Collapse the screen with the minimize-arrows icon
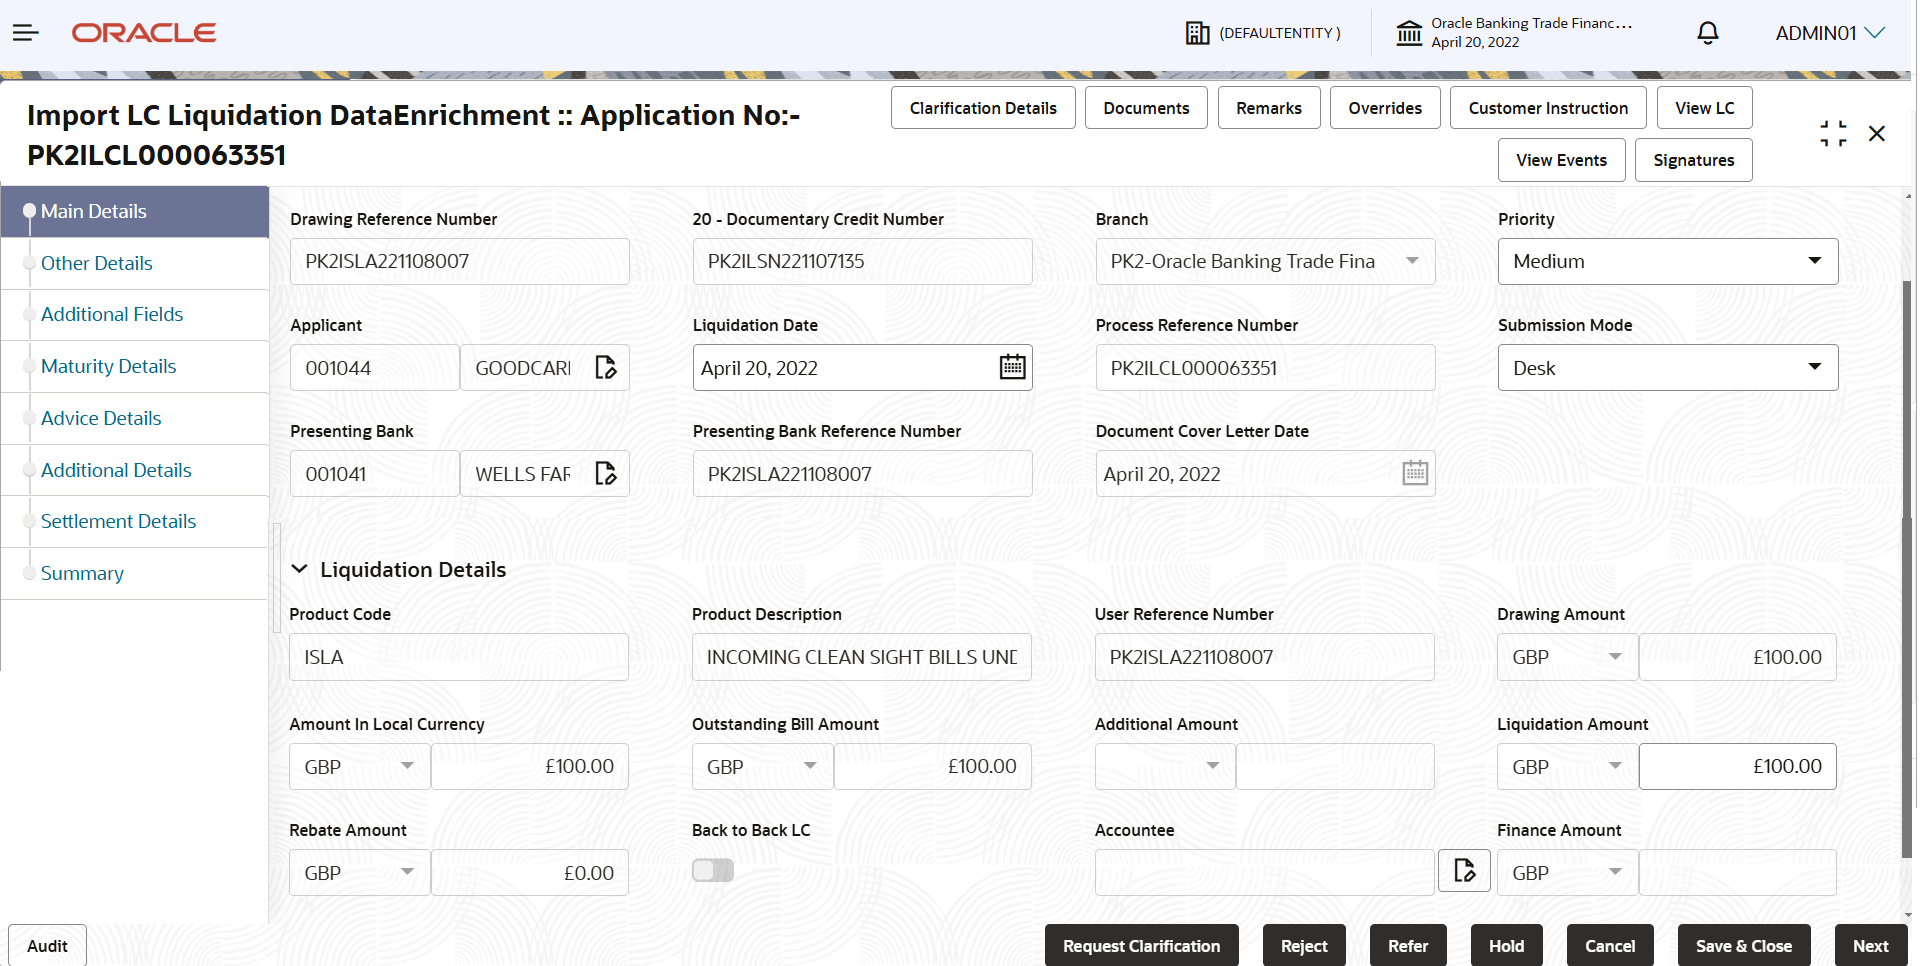 (x=1833, y=134)
